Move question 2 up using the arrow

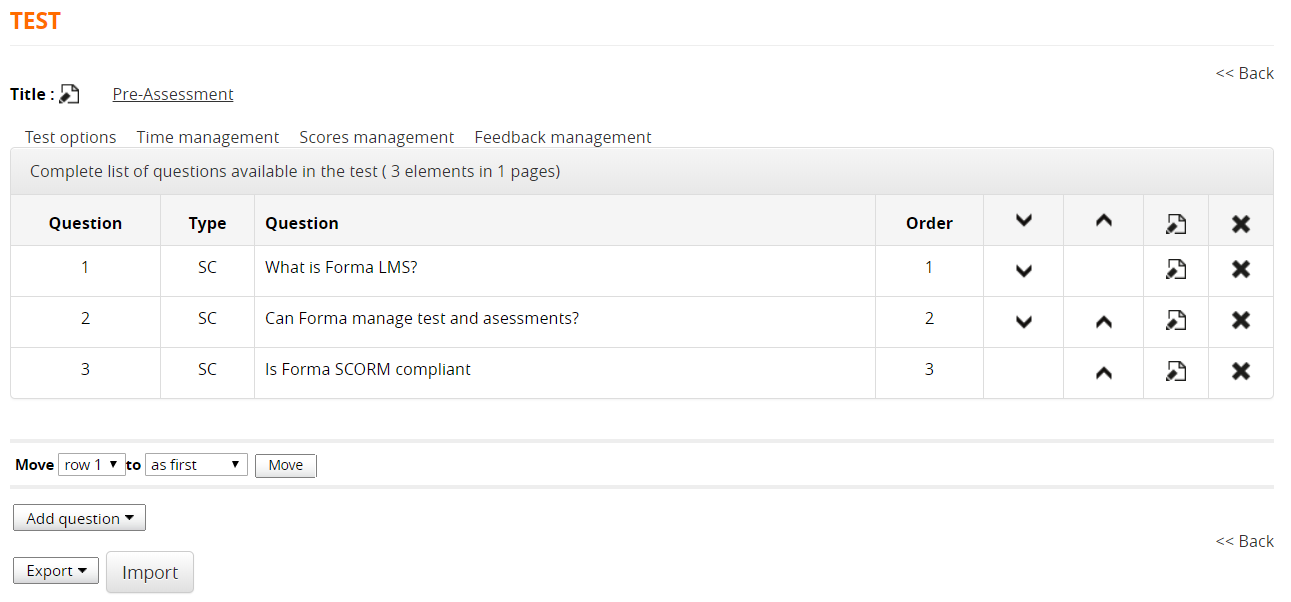(x=1103, y=321)
